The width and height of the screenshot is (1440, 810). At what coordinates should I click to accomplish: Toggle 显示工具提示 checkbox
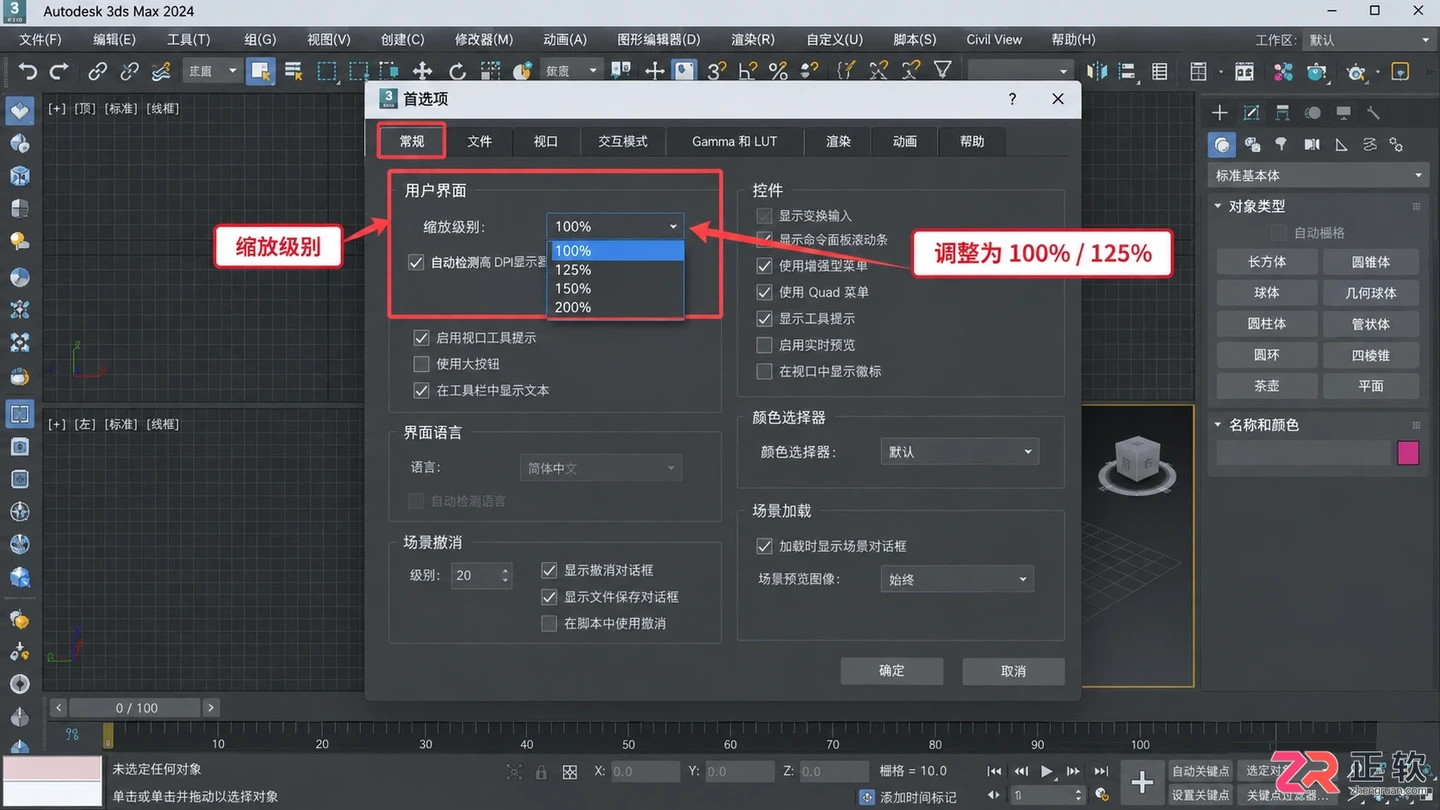(x=764, y=318)
